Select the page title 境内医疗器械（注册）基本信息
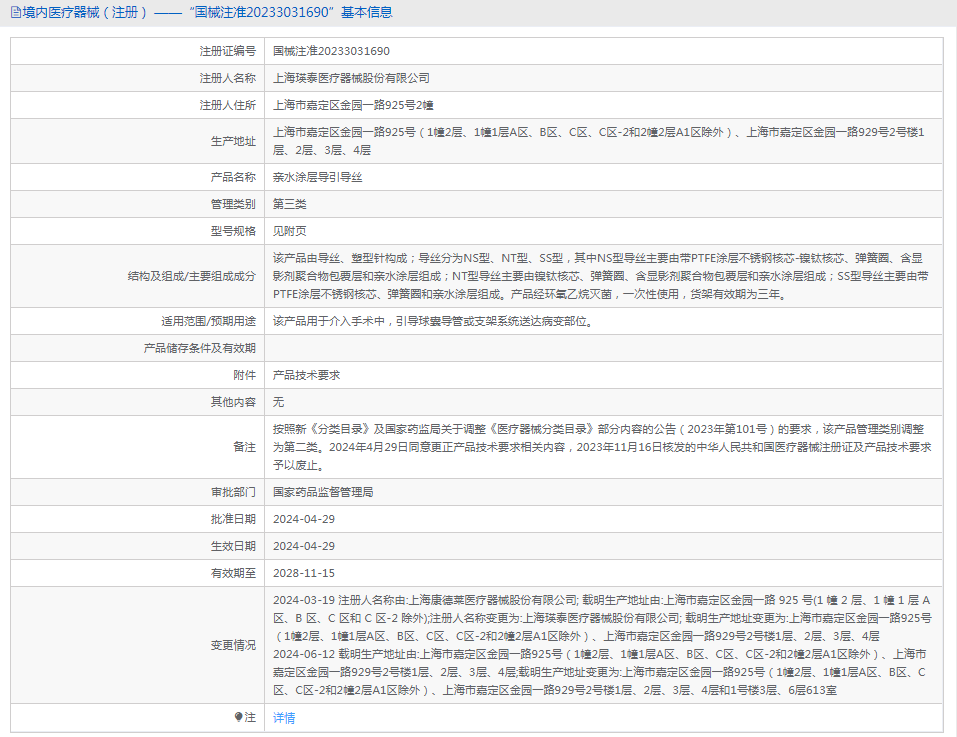The height and width of the screenshot is (737, 957). pyautogui.click(x=208, y=12)
